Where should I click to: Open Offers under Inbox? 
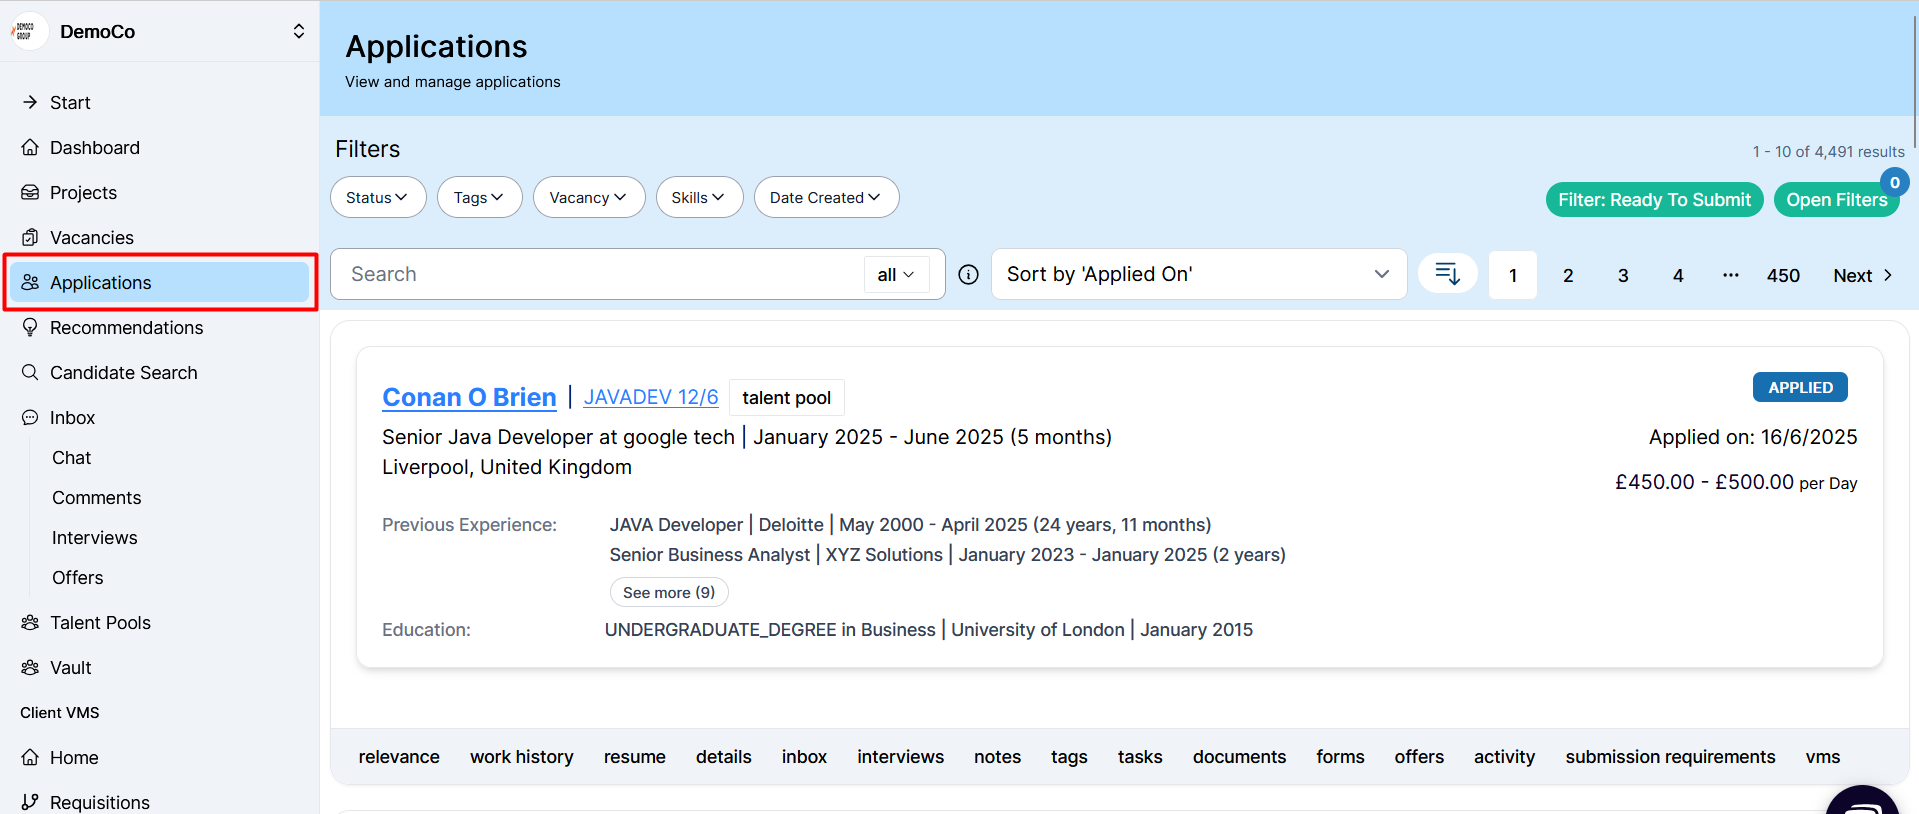(78, 577)
